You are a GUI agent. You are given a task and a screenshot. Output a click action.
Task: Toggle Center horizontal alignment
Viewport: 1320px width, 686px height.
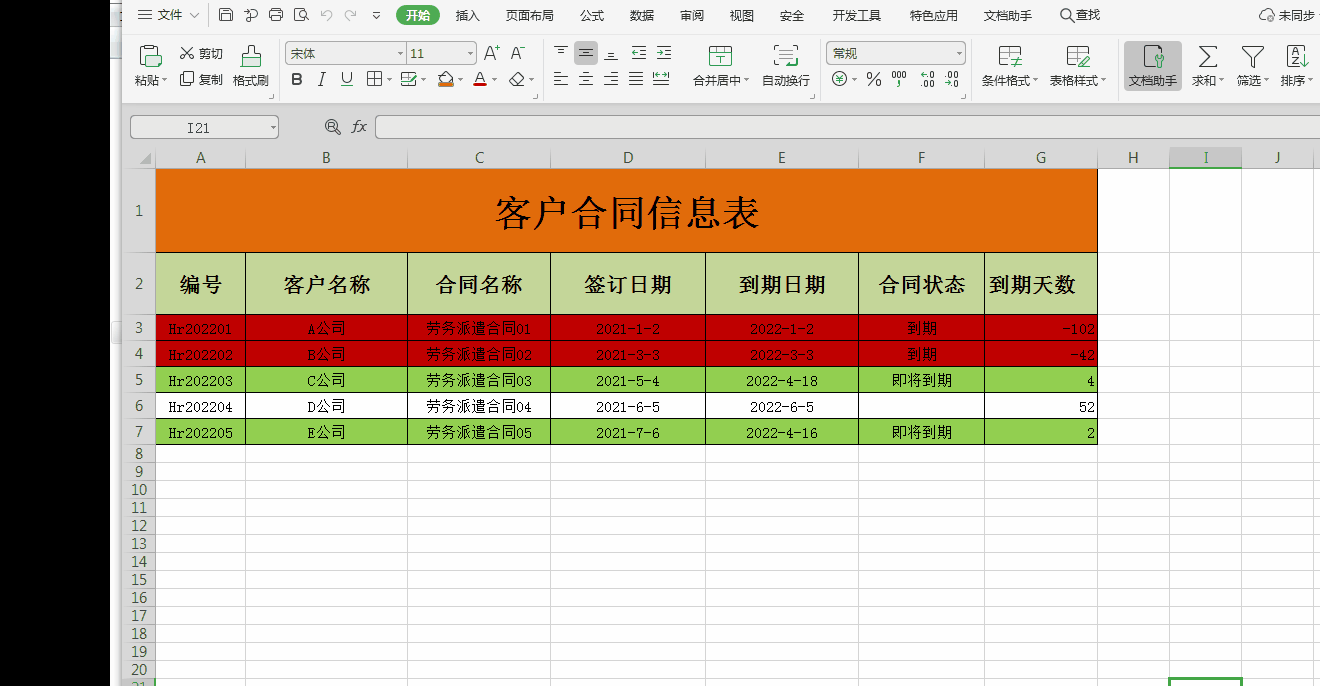586,79
